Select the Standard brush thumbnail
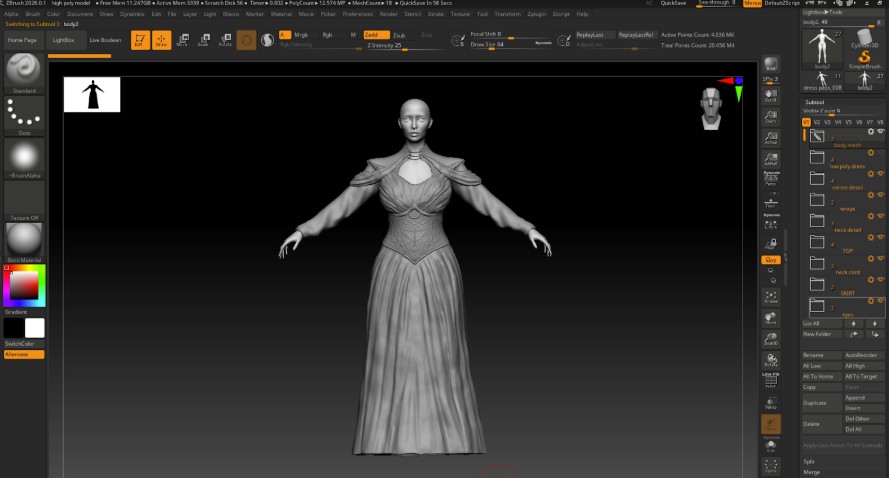The width and height of the screenshot is (889, 478). 23,70
